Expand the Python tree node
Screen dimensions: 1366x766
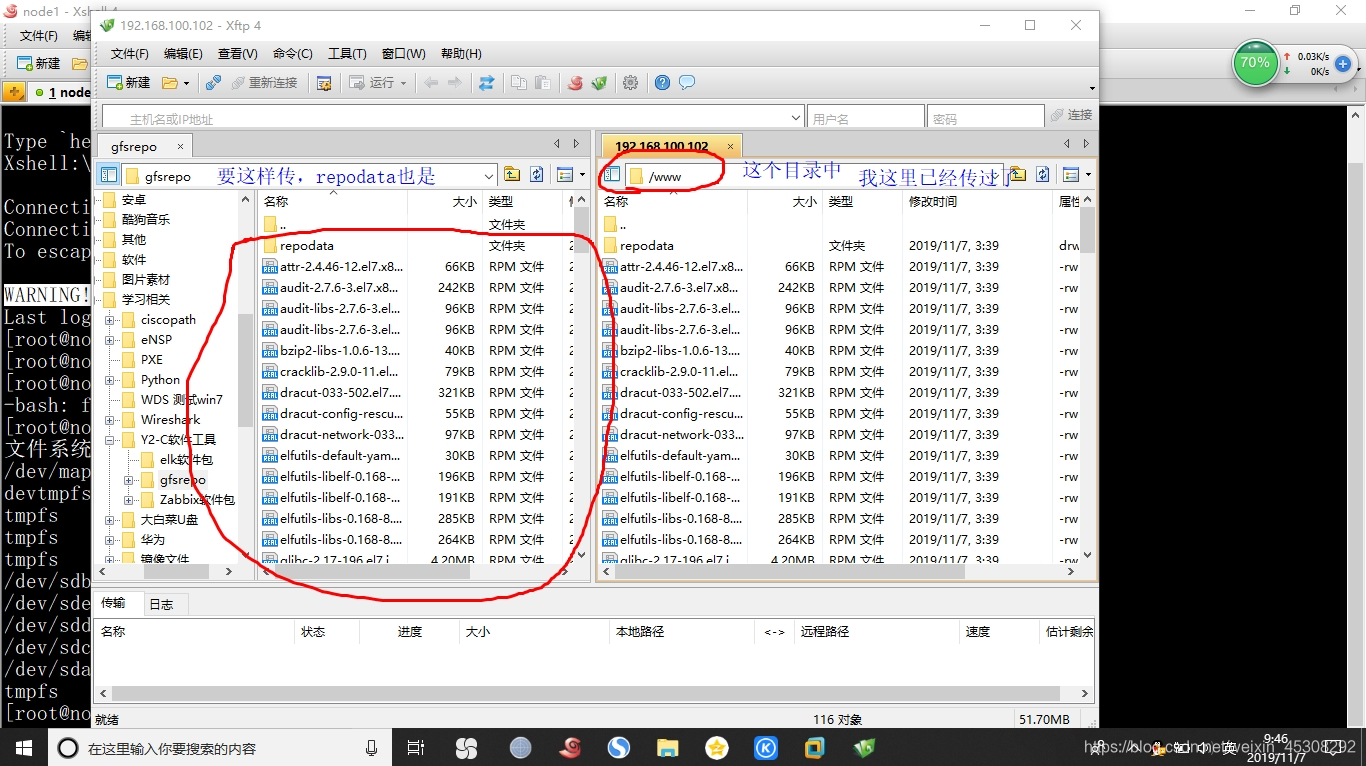[x=110, y=380]
